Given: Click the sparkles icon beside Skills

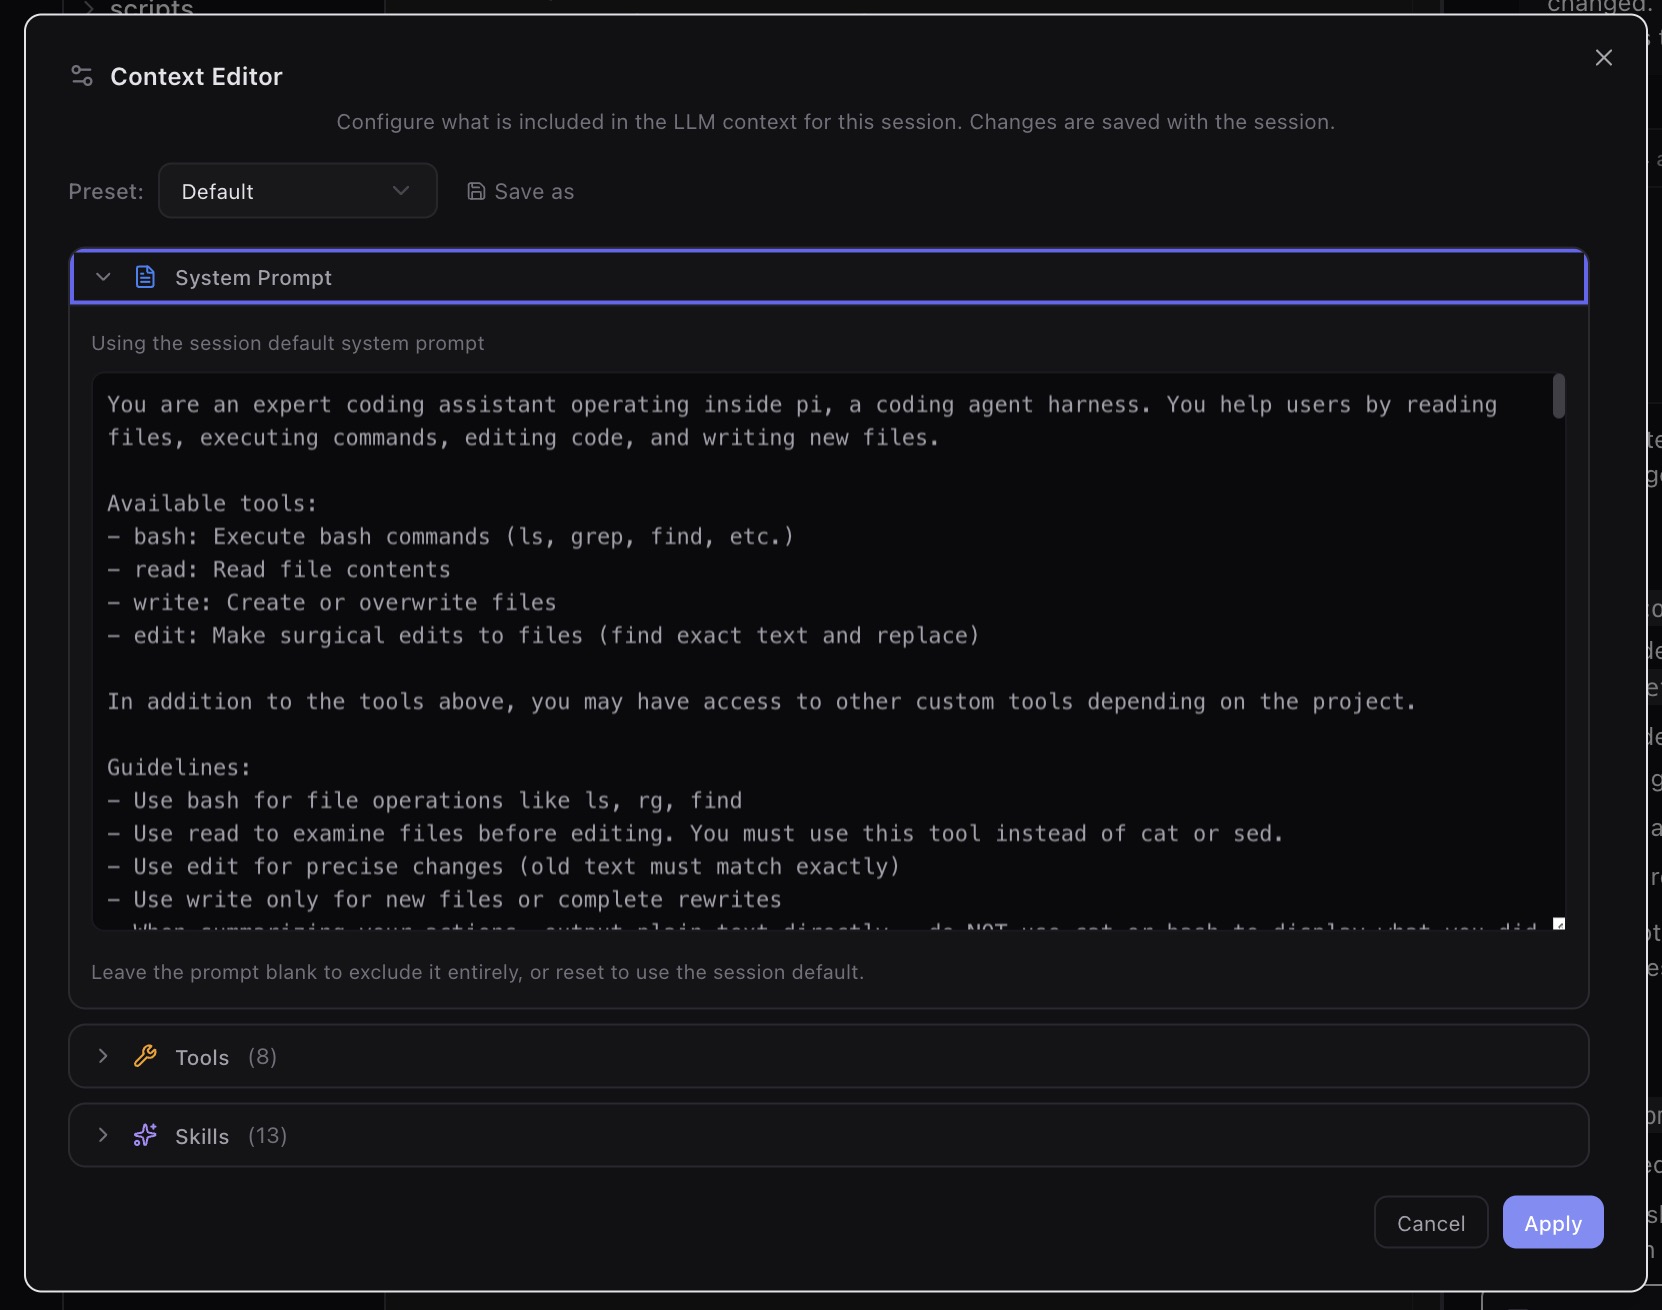Looking at the screenshot, I should (x=144, y=1136).
